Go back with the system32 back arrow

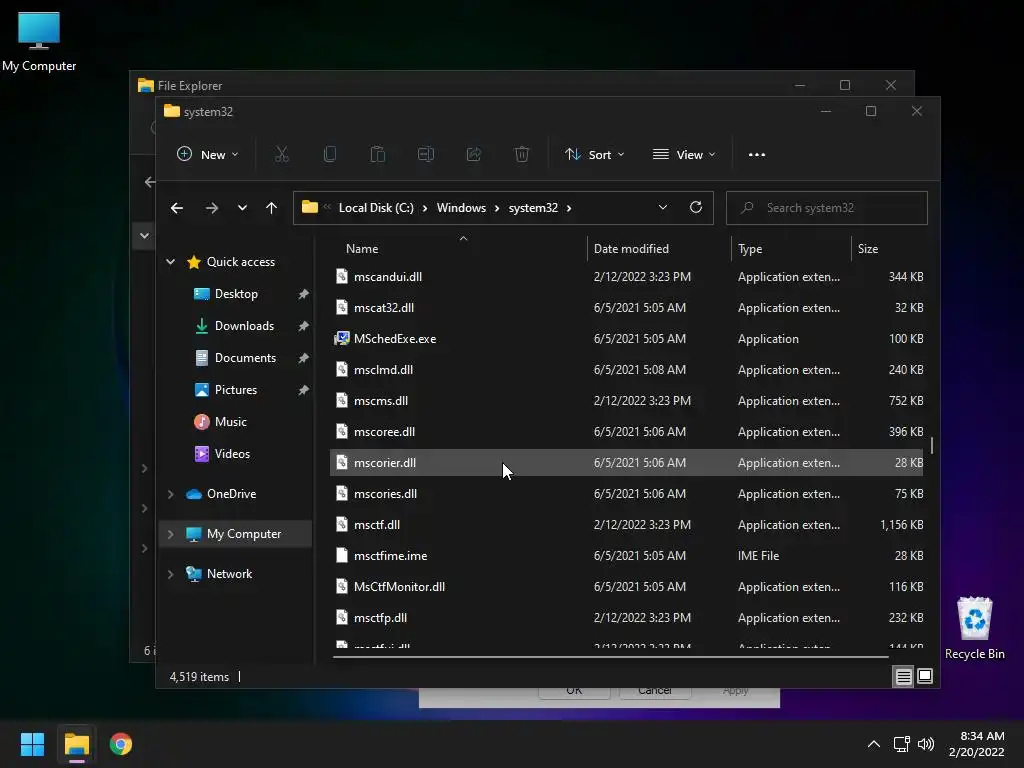tap(177, 208)
